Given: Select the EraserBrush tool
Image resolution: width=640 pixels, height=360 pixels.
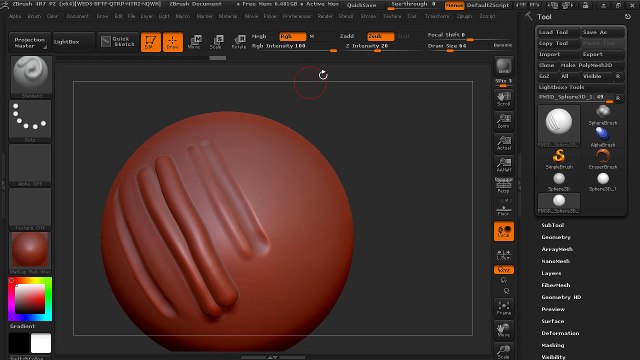Looking at the screenshot, I should 603,159.
